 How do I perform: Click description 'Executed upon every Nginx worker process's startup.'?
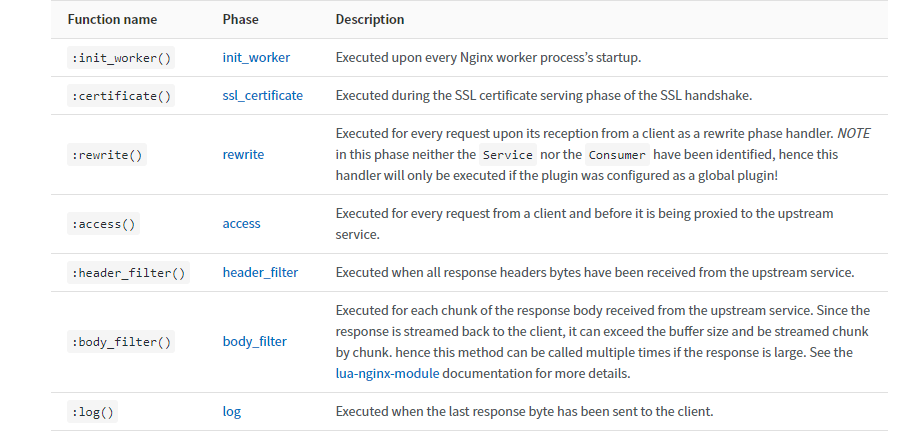pos(488,57)
